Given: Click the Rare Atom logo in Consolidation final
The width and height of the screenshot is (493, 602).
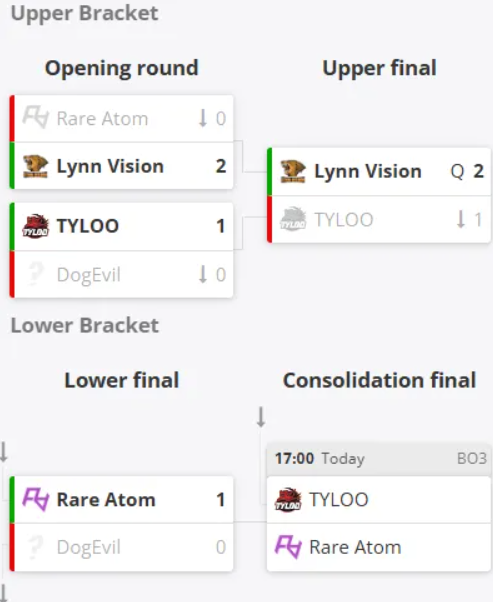Looking at the screenshot, I should click(288, 547).
